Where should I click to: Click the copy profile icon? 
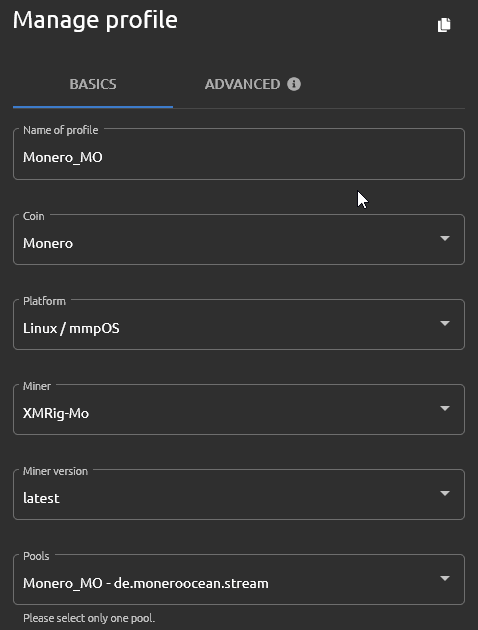[x=444, y=25]
